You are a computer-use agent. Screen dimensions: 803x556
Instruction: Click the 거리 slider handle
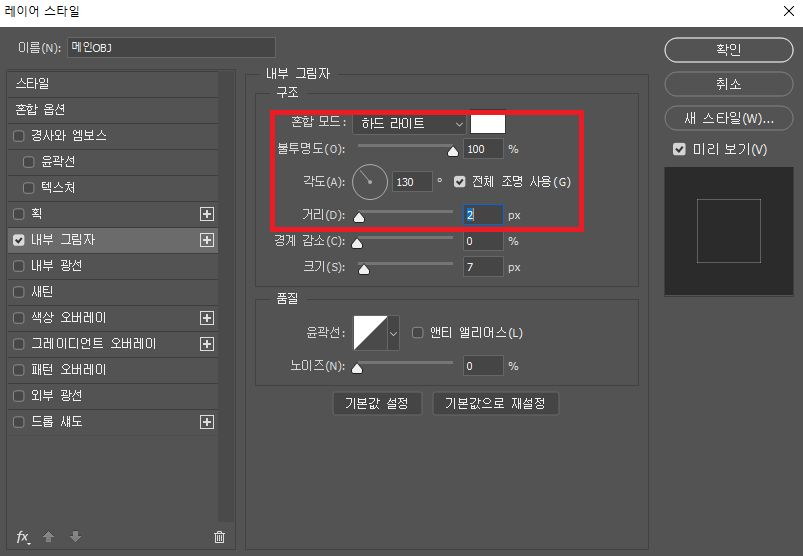point(359,218)
